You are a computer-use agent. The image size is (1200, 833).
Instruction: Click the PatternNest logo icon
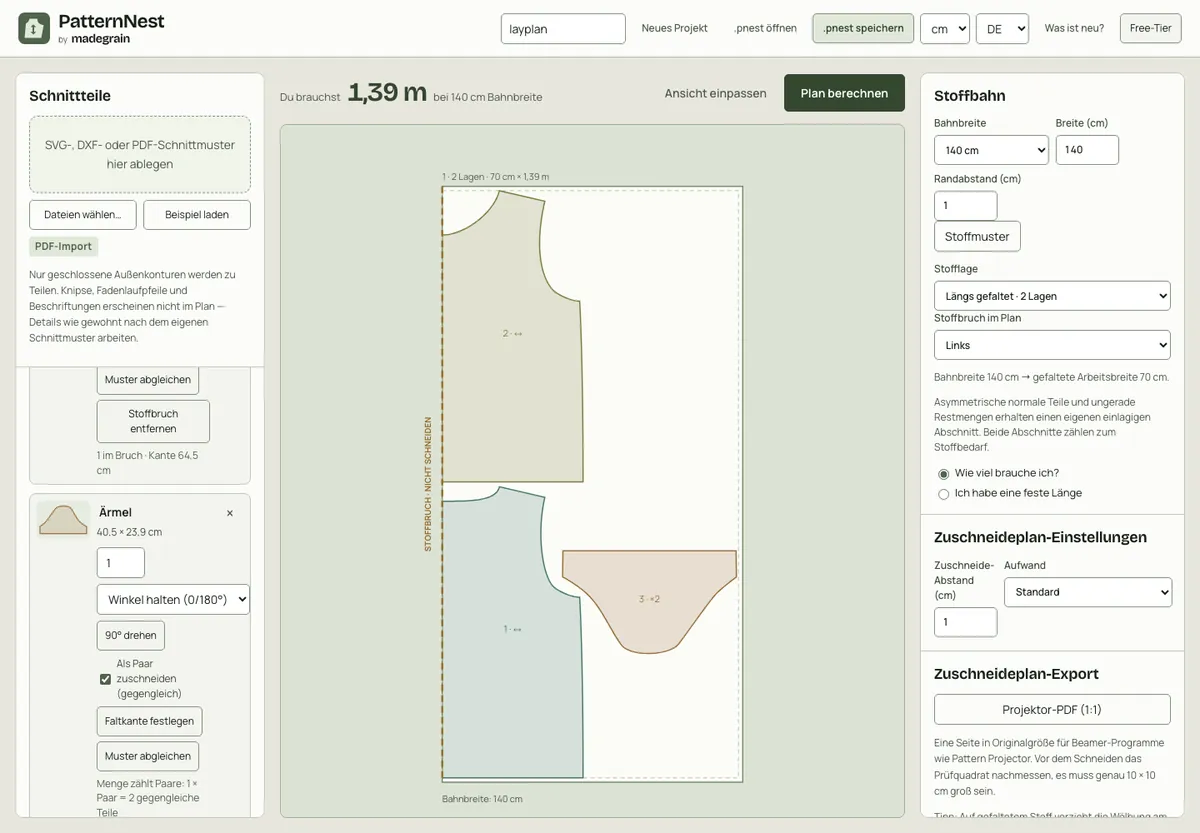[34, 28]
